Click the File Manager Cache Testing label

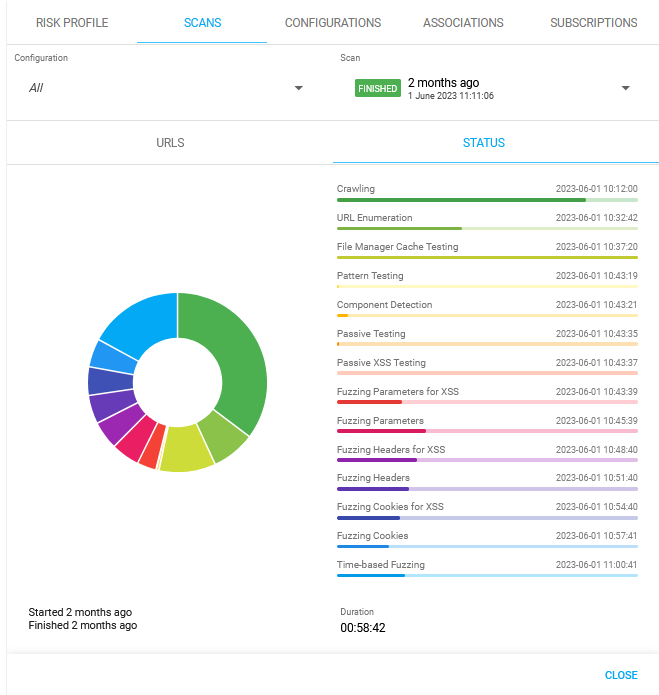point(397,246)
